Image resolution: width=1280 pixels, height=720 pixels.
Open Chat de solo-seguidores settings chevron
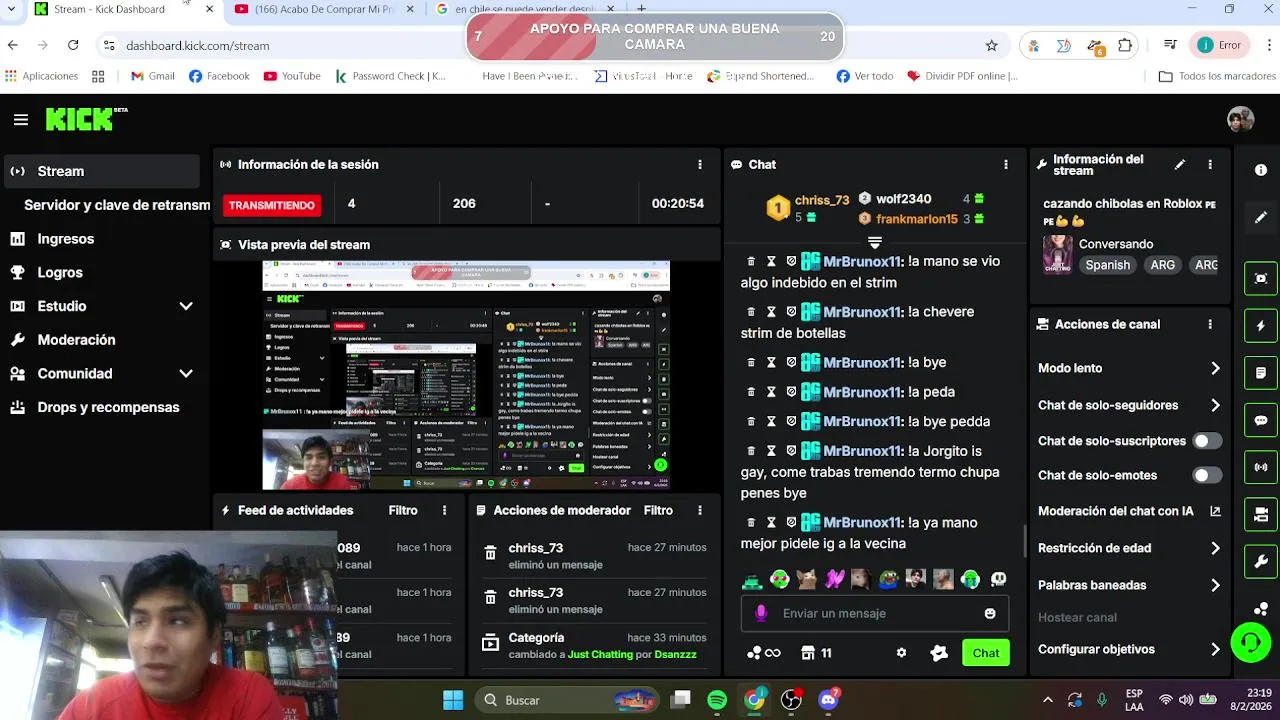(x=1215, y=405)
